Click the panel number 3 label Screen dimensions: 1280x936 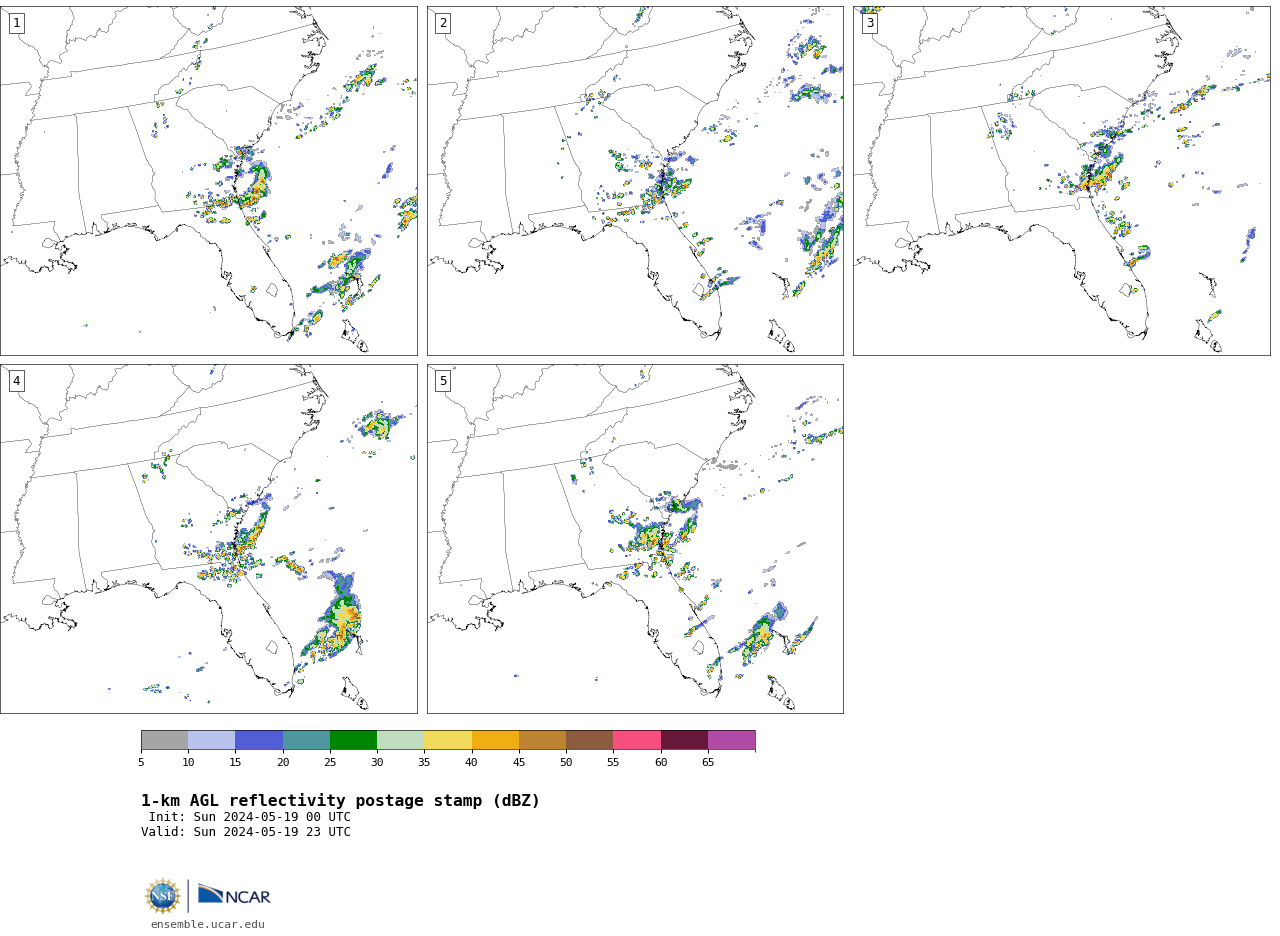870,23
